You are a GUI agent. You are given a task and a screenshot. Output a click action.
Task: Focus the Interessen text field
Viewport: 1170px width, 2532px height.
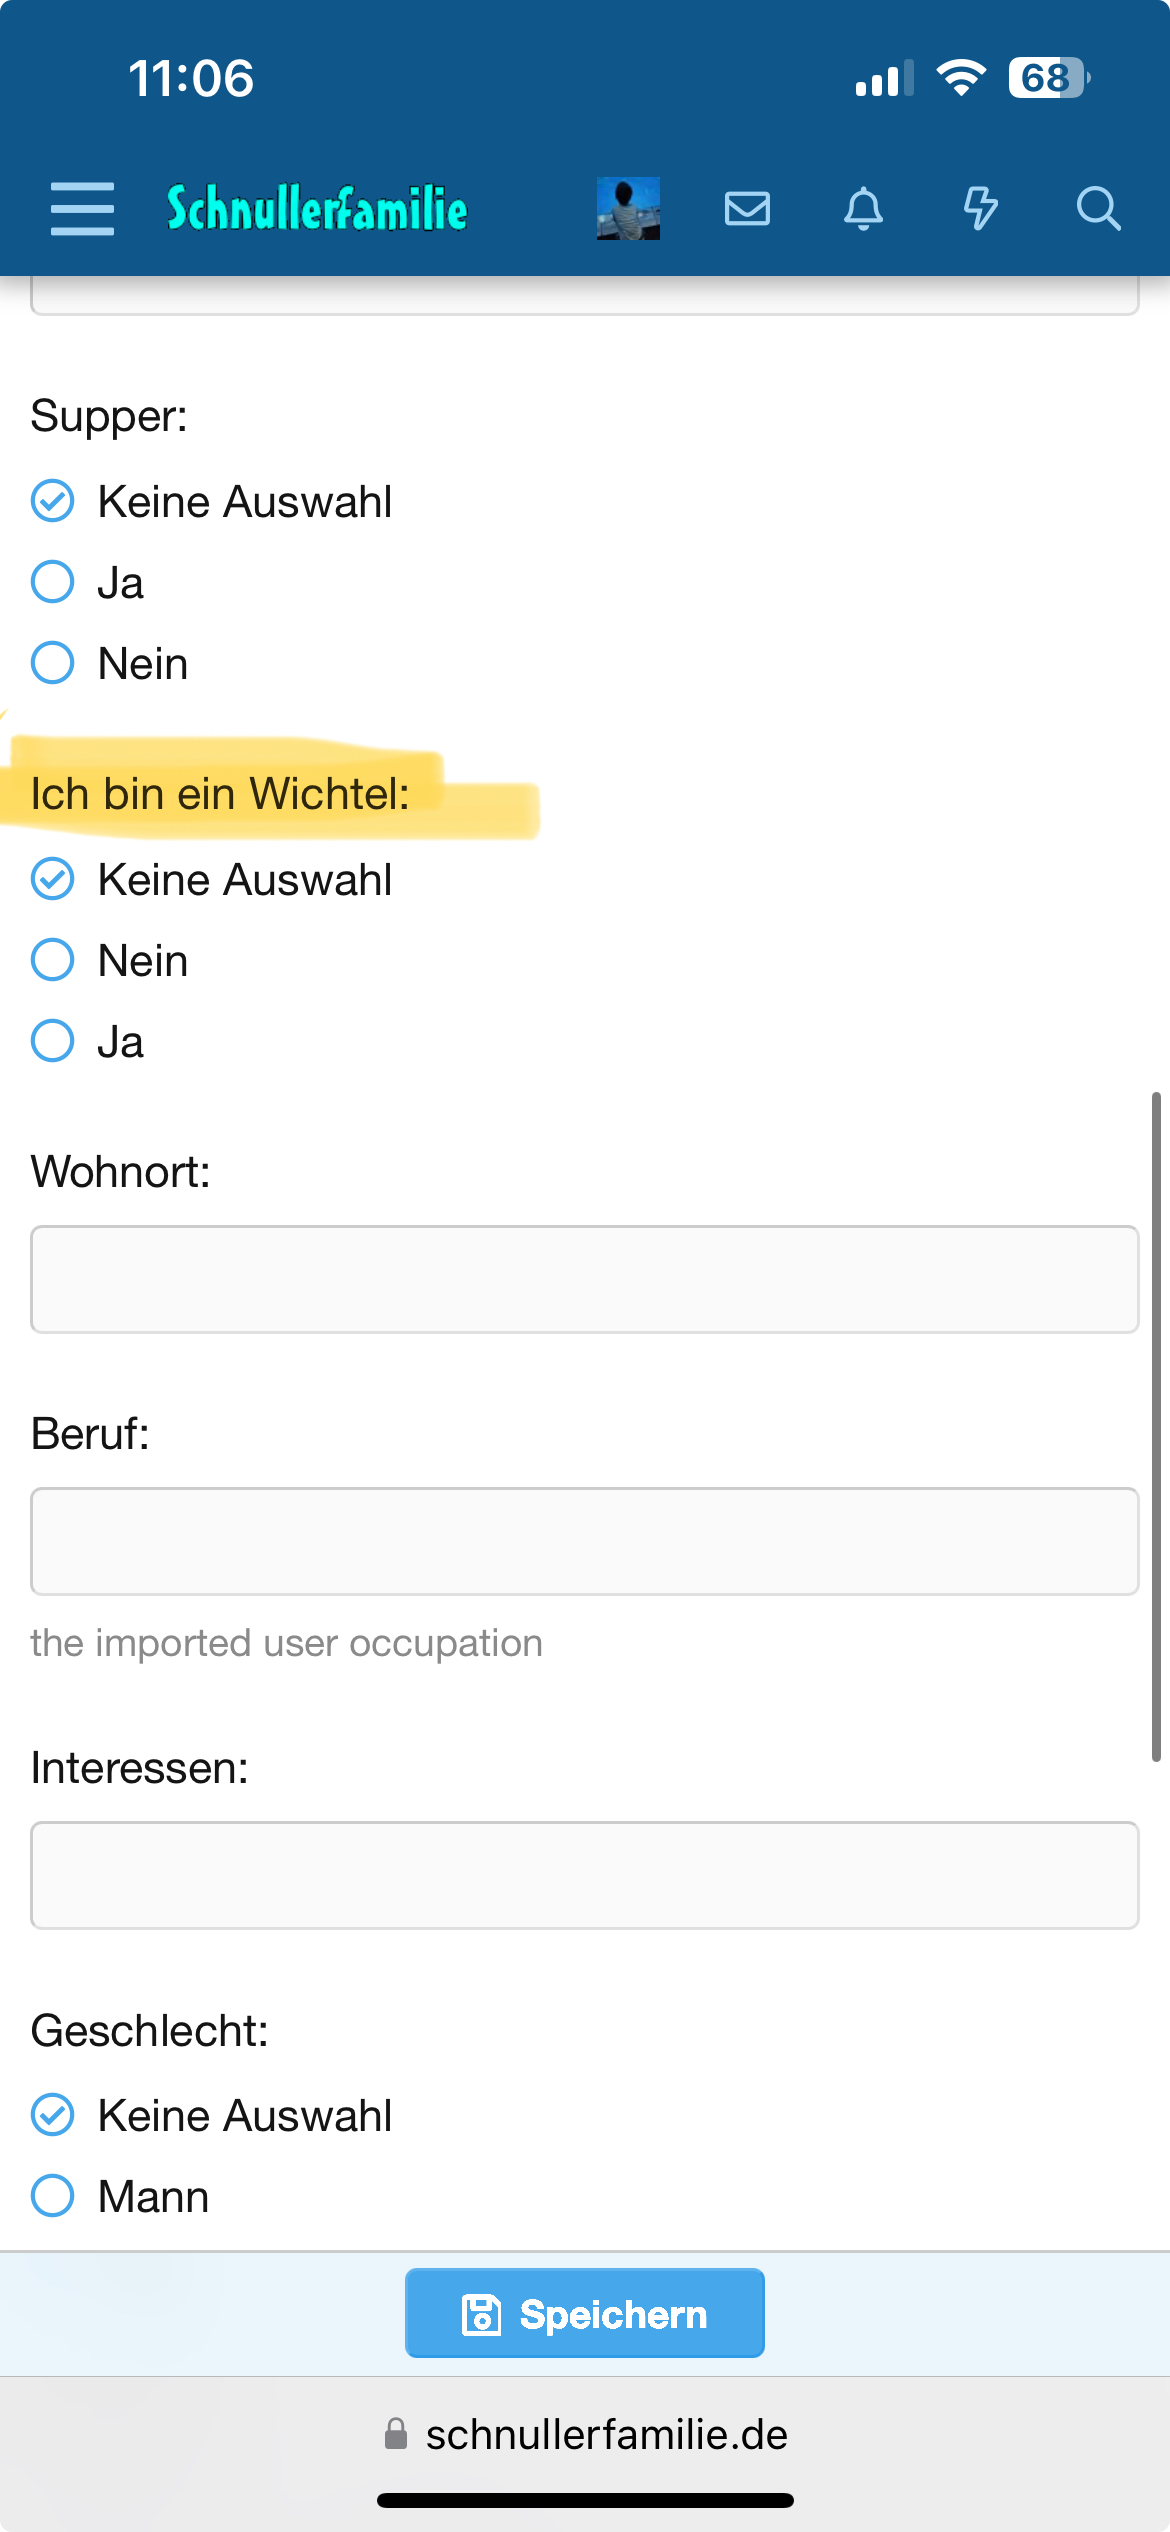point(584,1875)
